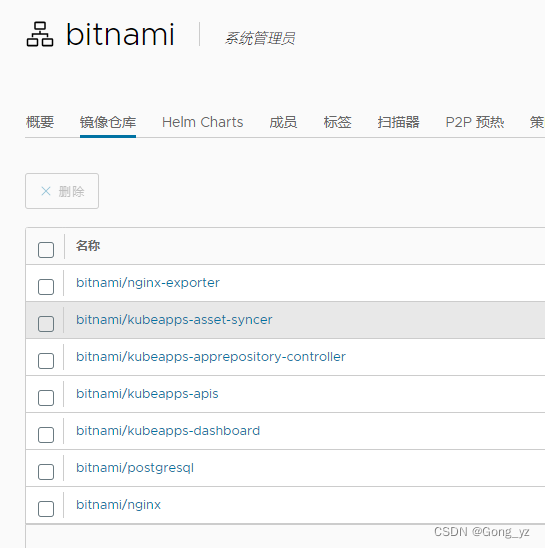Tick the bitnami/kubeapps-apis row checkbox

tap(46, 398)
